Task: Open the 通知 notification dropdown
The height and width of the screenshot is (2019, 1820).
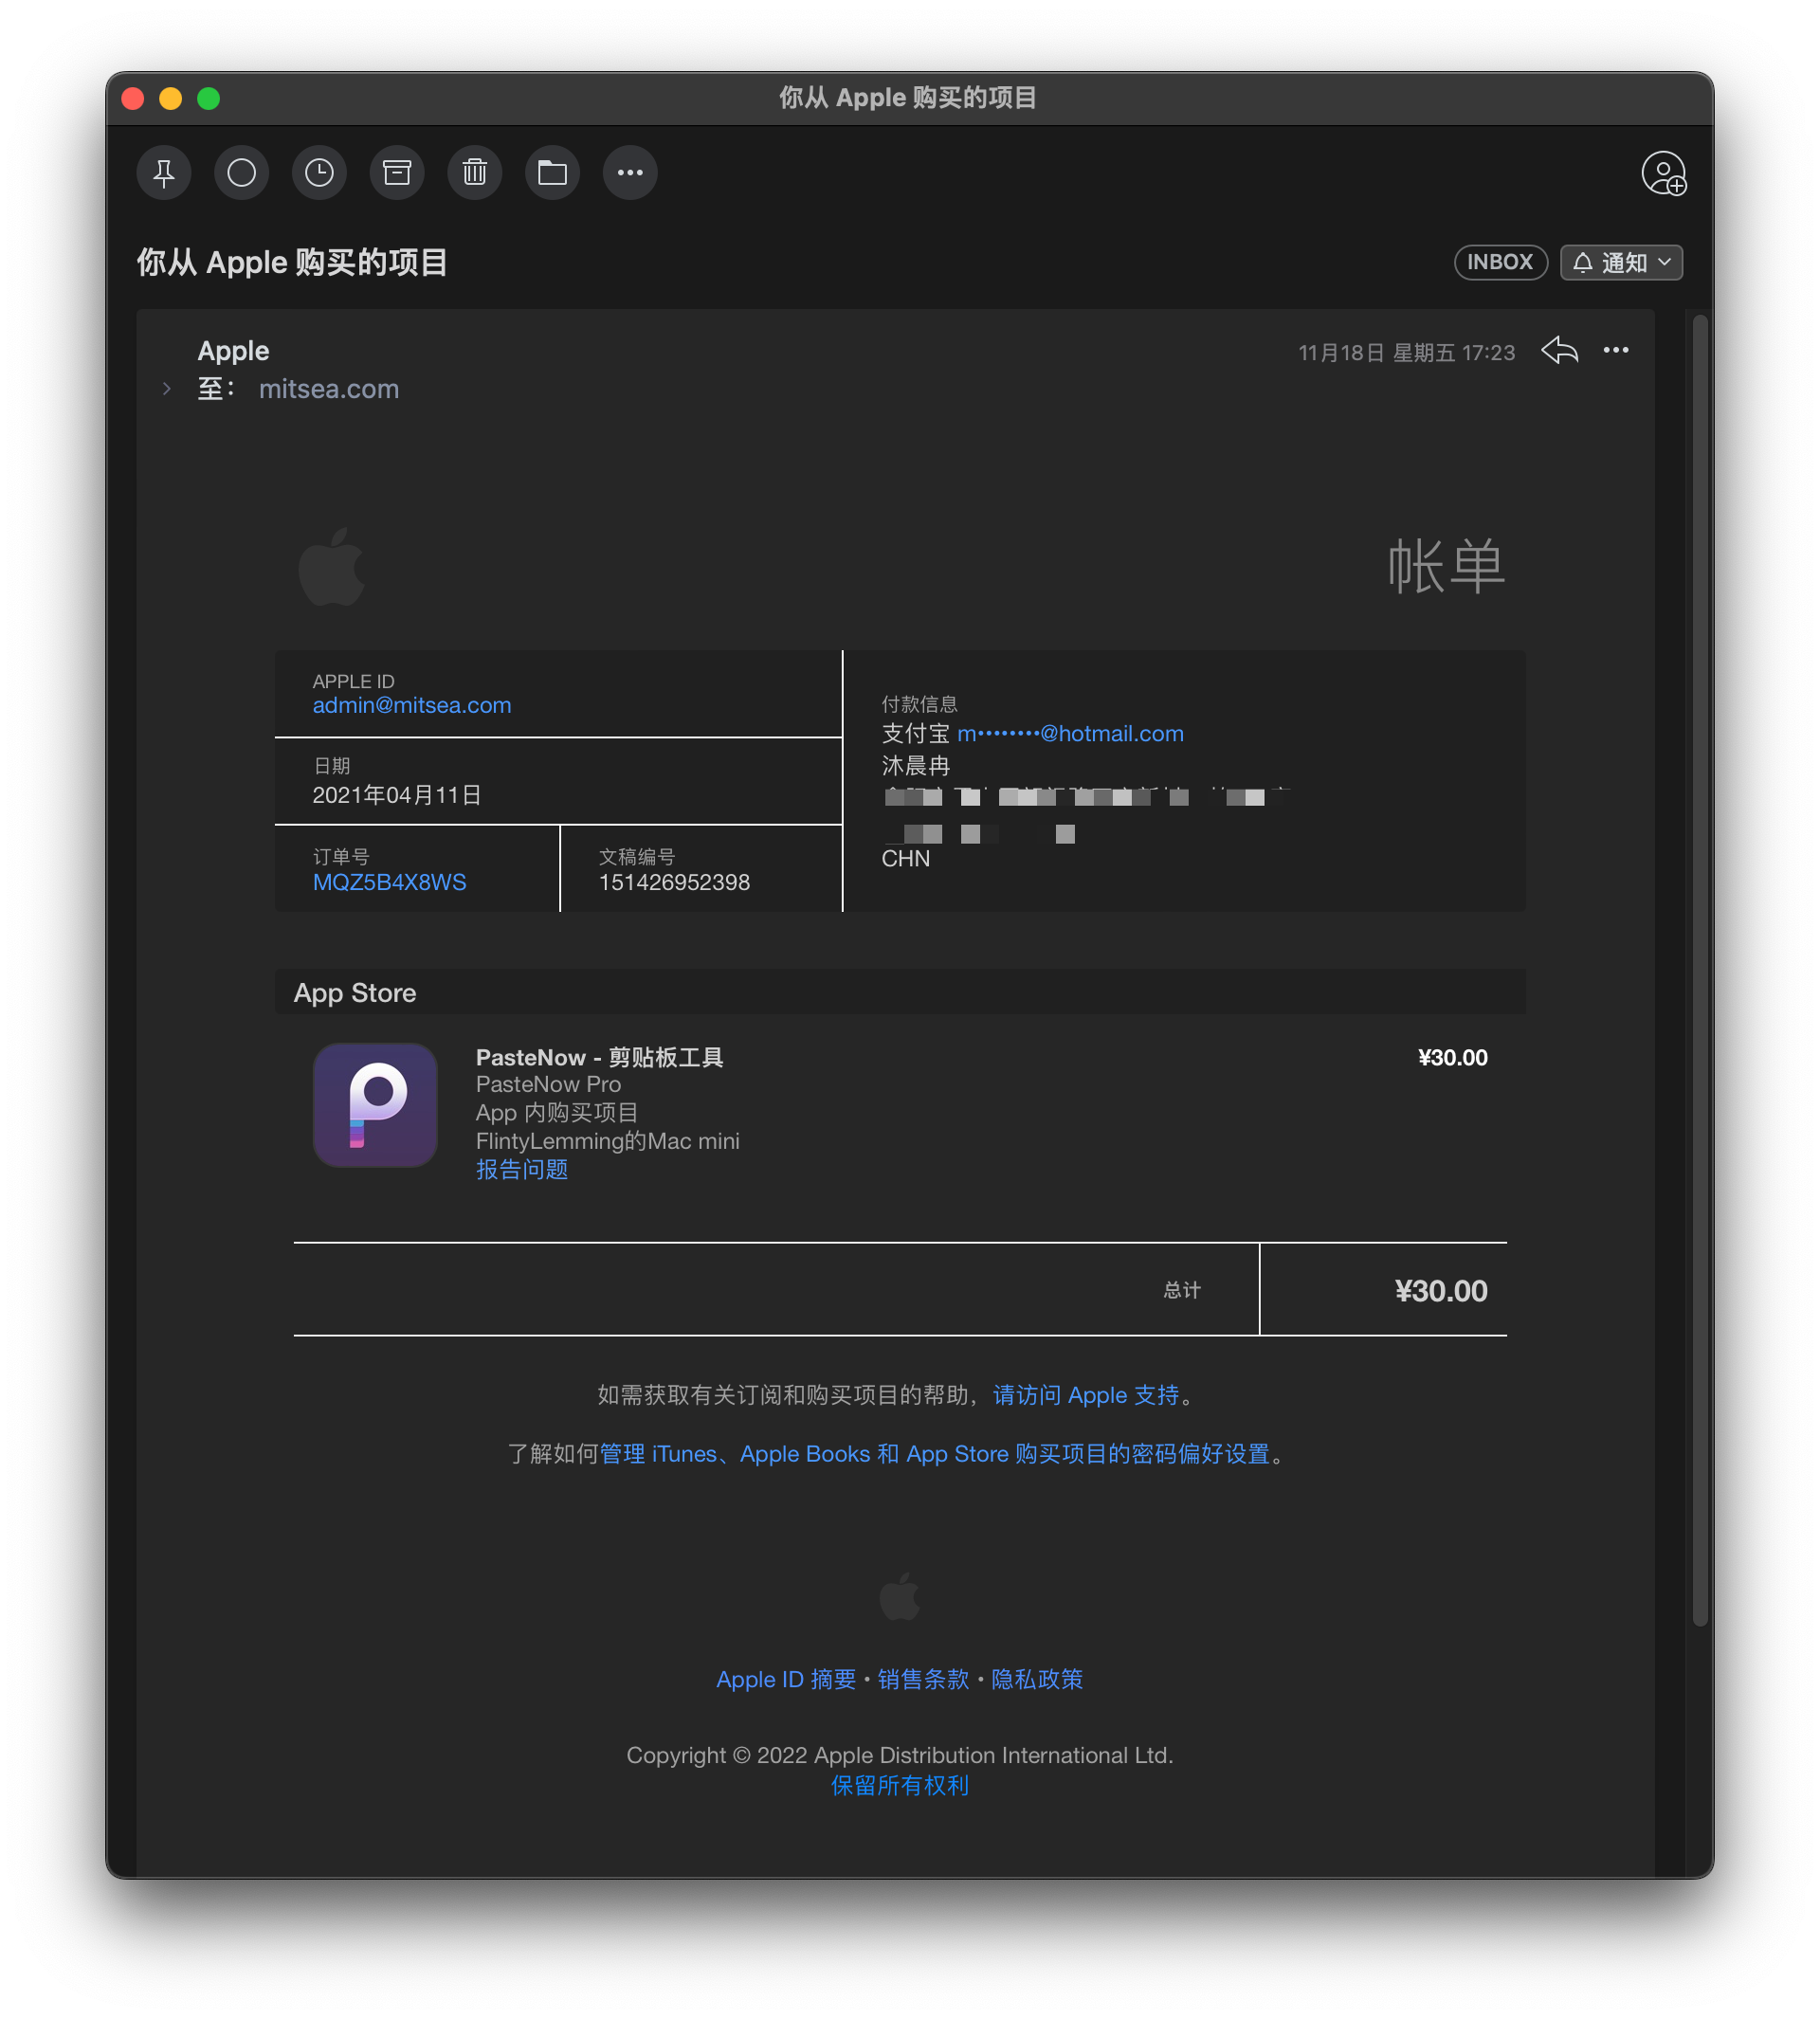Action: 1621,262
